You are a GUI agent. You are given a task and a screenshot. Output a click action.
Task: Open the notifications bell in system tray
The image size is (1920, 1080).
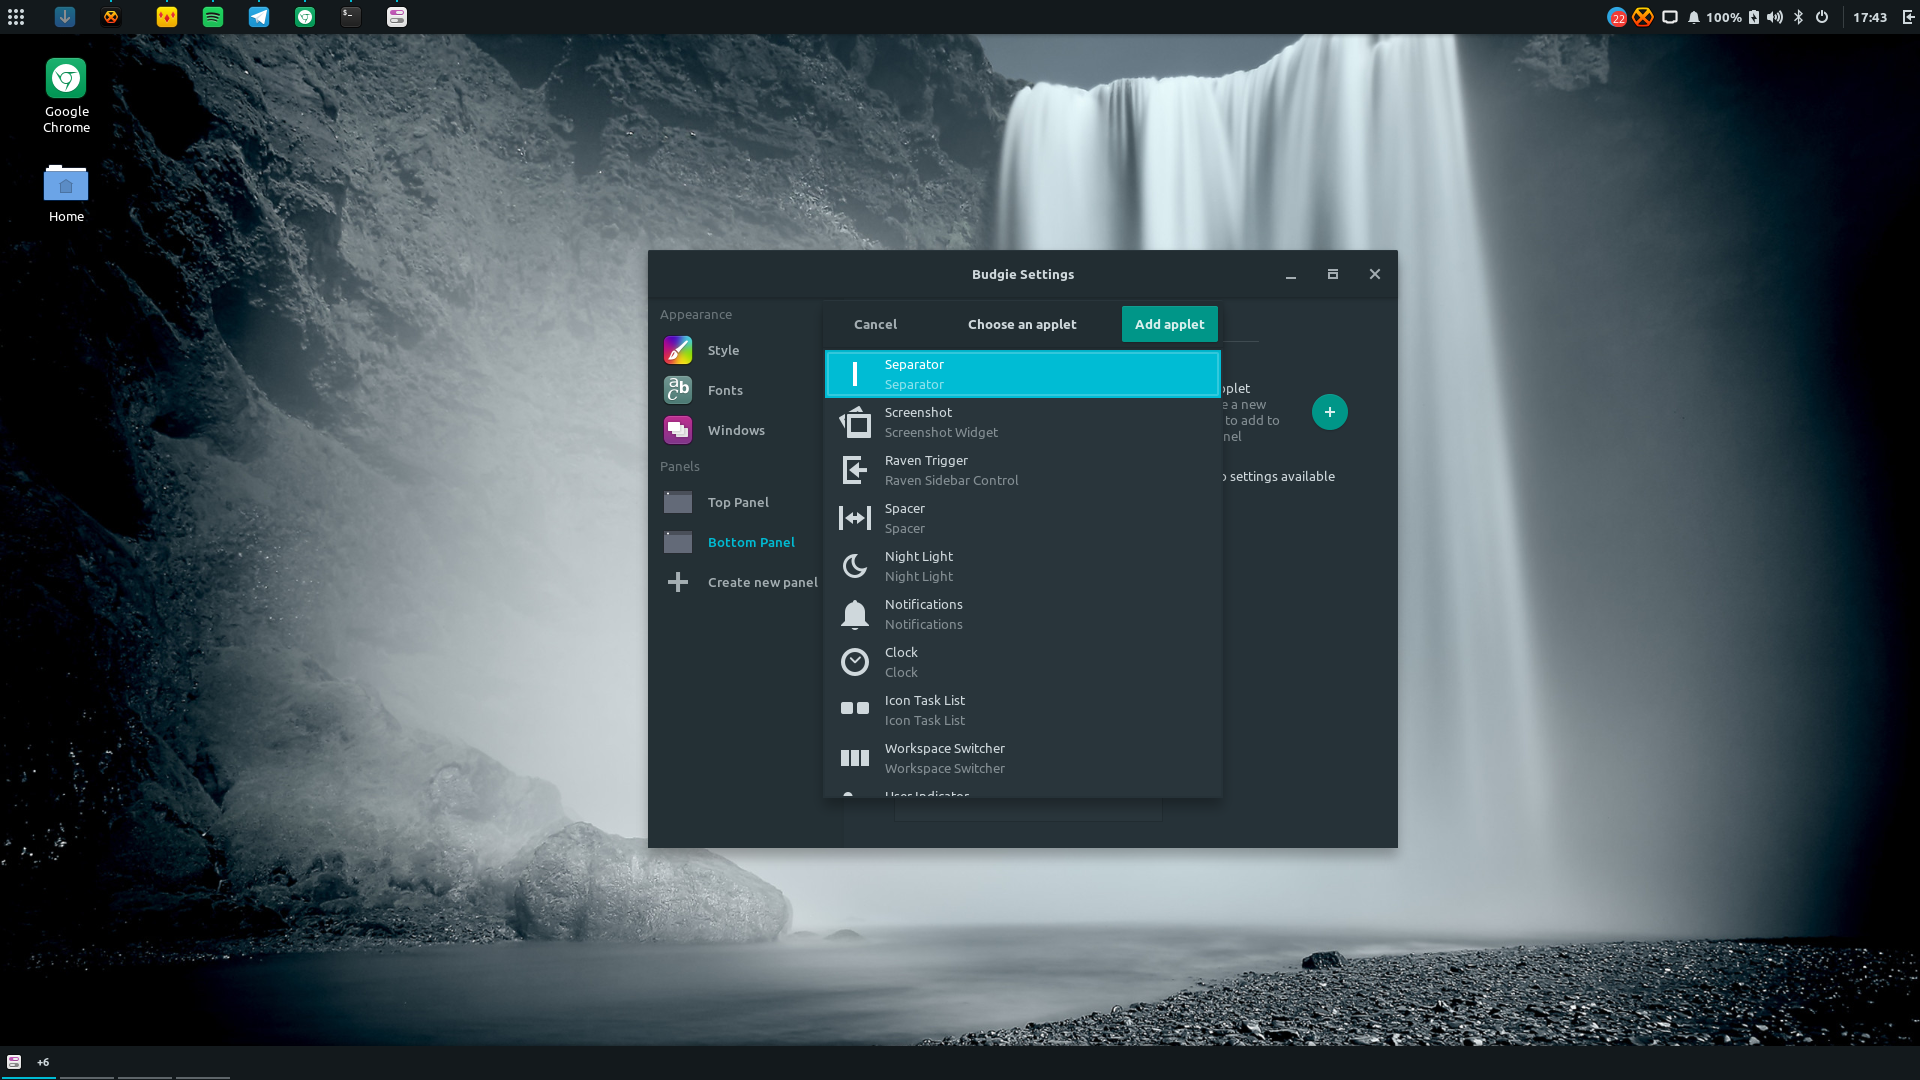click(x=1694, y=17)
